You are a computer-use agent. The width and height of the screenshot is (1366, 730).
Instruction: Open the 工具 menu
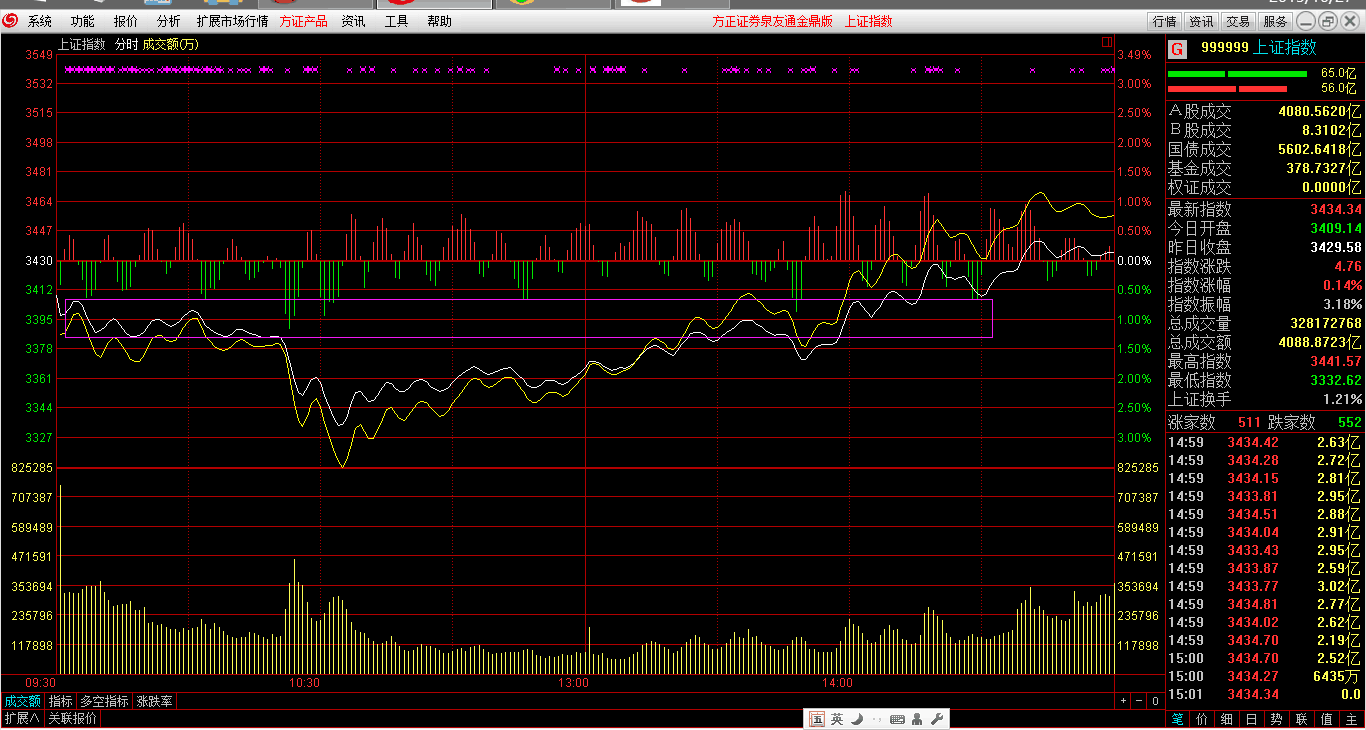[x=396, y=21]
